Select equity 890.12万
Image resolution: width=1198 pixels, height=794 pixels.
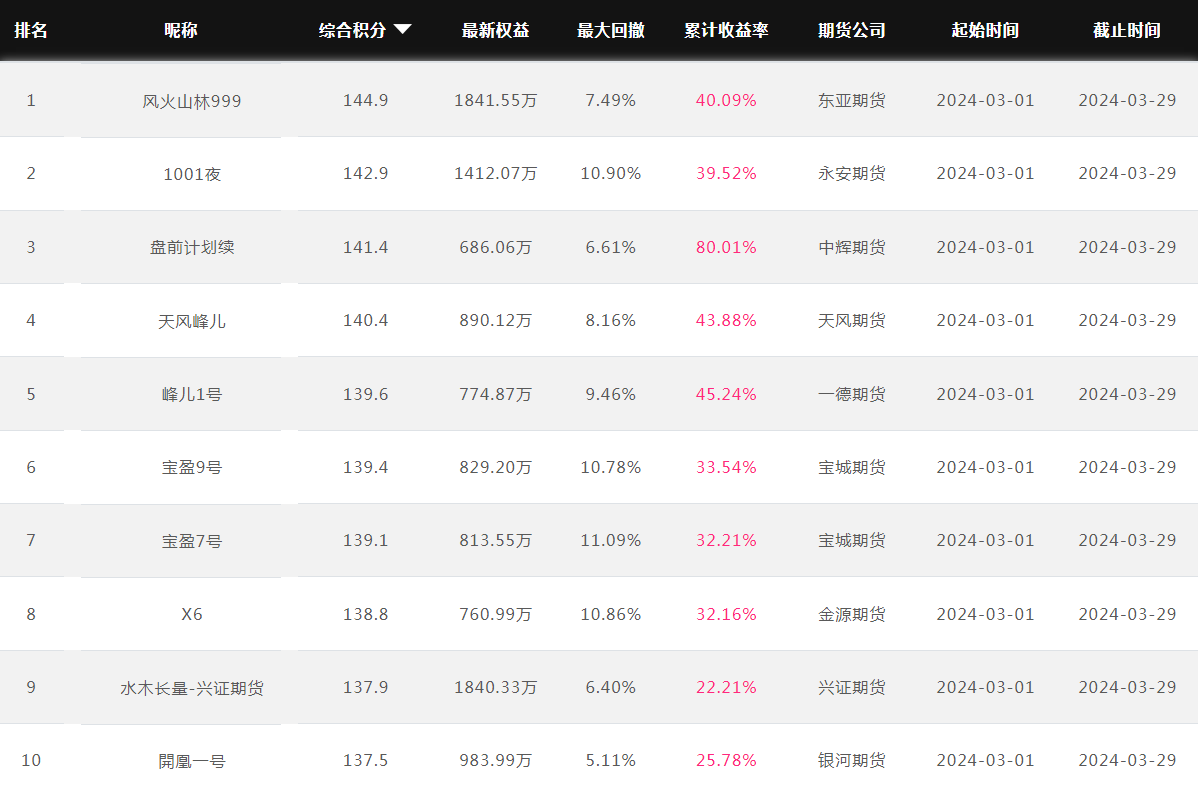pyautogui.click(x=495, y=320)
